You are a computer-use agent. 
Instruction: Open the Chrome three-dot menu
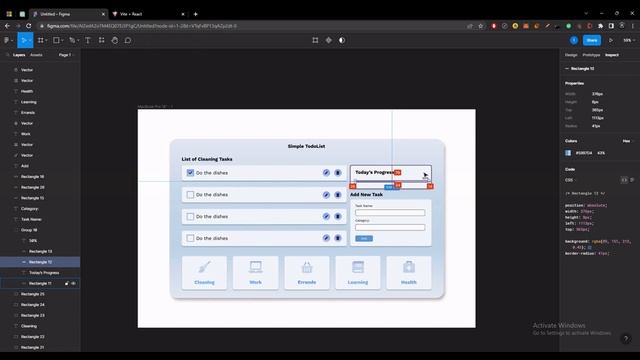(x=632, y=26)
